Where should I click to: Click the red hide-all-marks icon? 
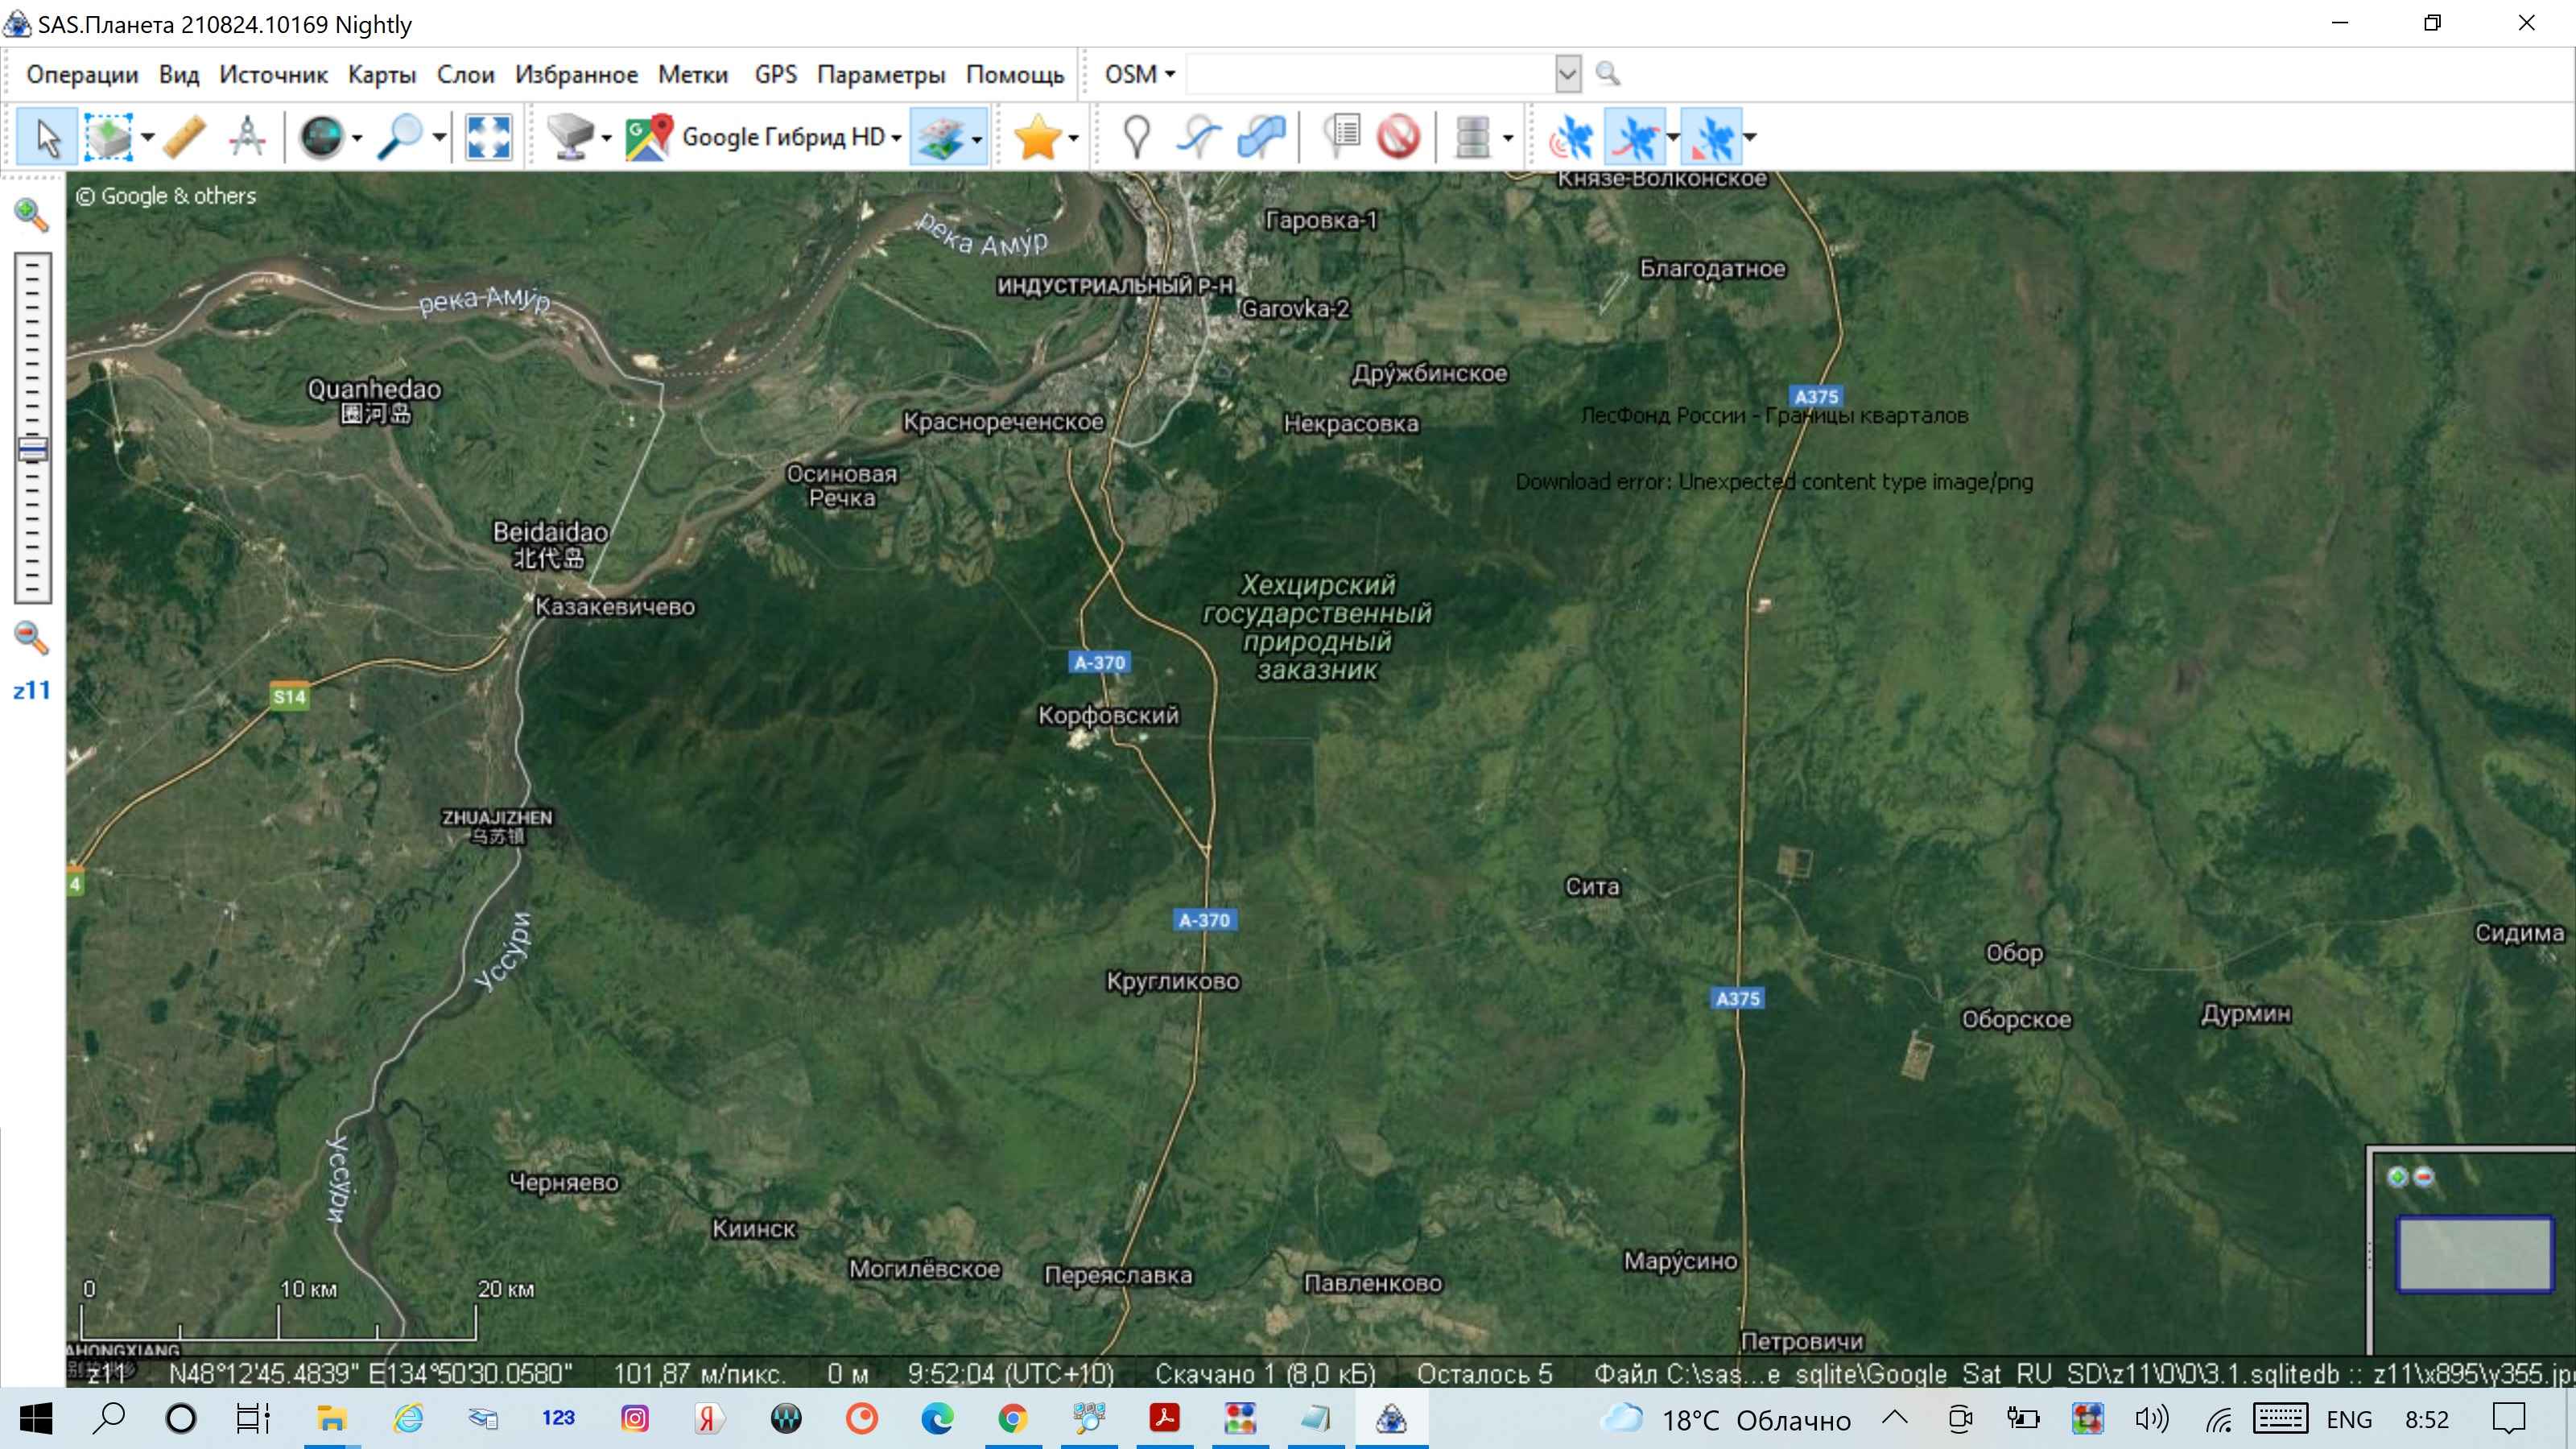coord(1398,137)
